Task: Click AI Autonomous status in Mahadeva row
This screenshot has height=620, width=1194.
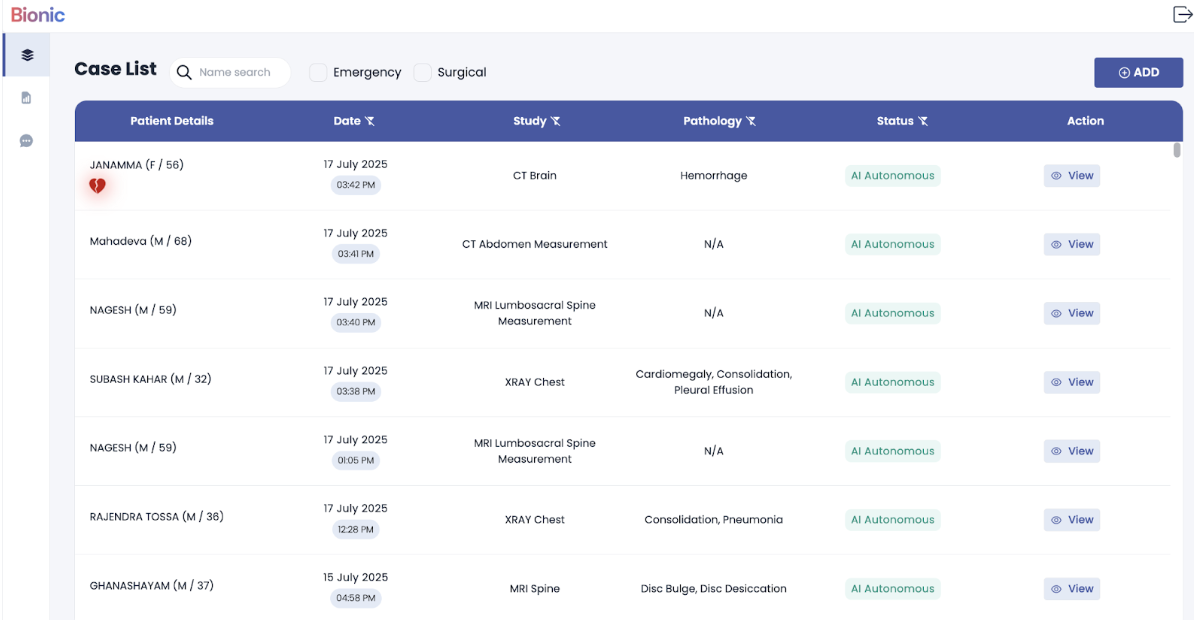Action: 892,244
